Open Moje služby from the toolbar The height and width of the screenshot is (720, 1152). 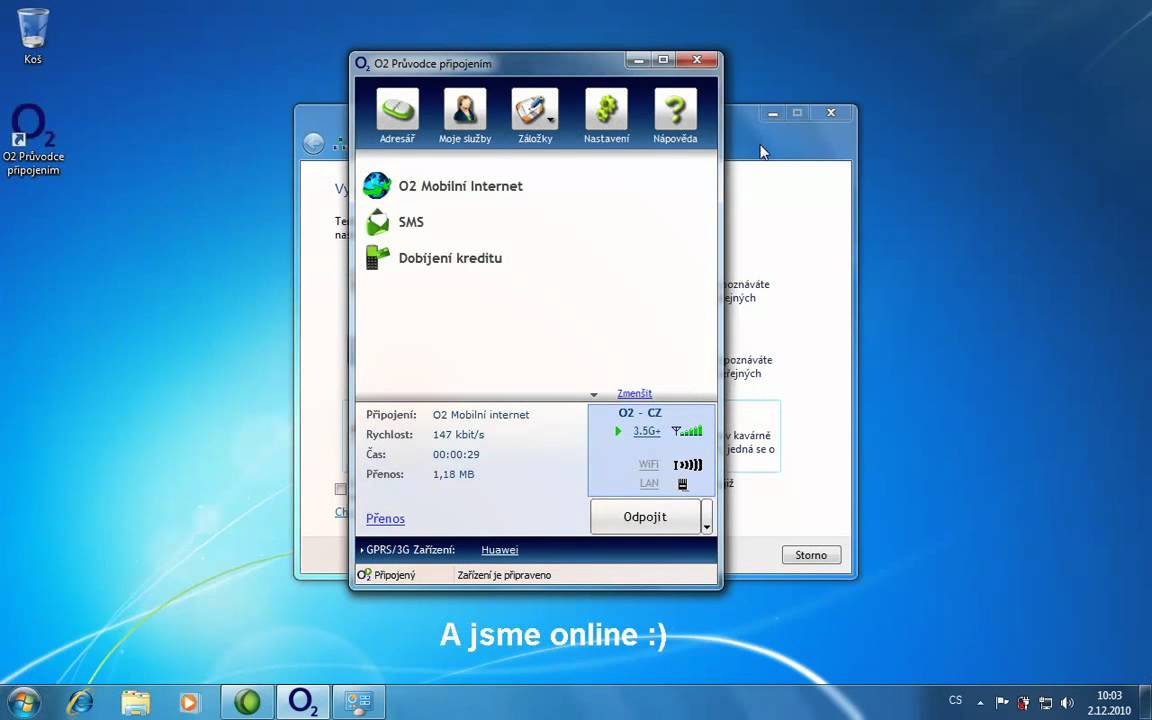pos(465,116)
